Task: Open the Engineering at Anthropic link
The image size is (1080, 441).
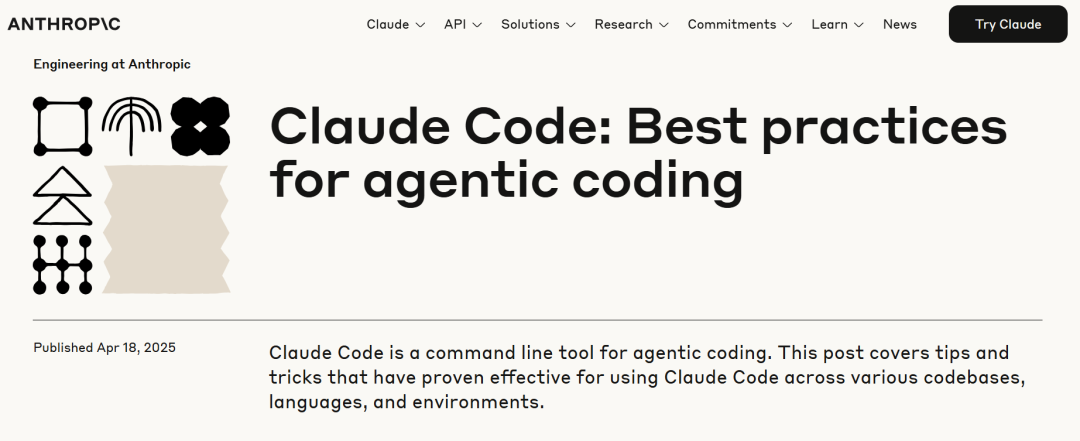Action: 112,64
